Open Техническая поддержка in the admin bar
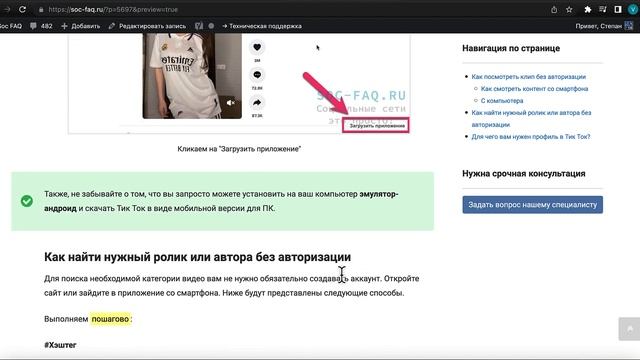640x360 pixels. point(262,26)
